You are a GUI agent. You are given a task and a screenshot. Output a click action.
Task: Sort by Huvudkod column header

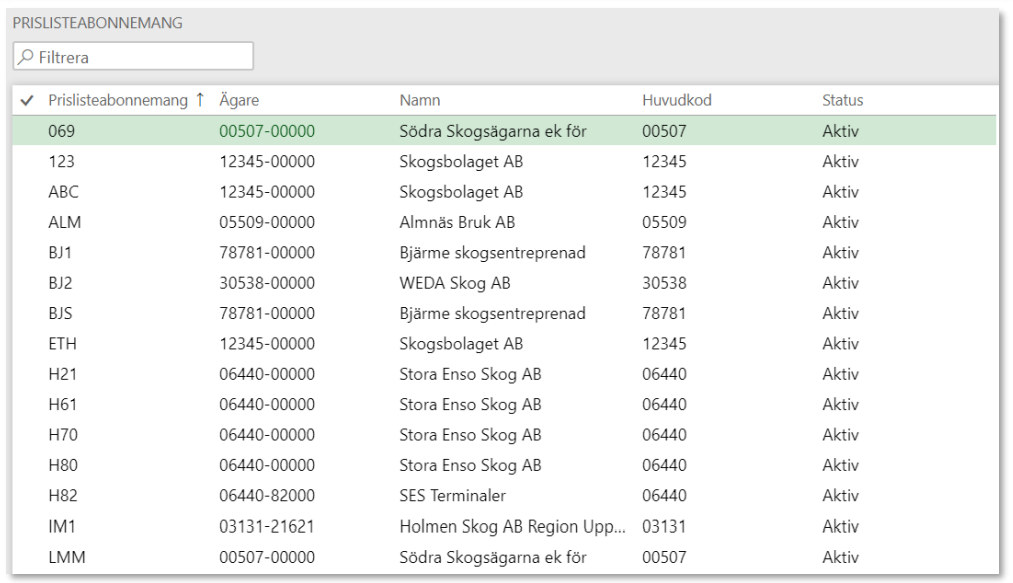pyautogui.click(x=676, y=100)
